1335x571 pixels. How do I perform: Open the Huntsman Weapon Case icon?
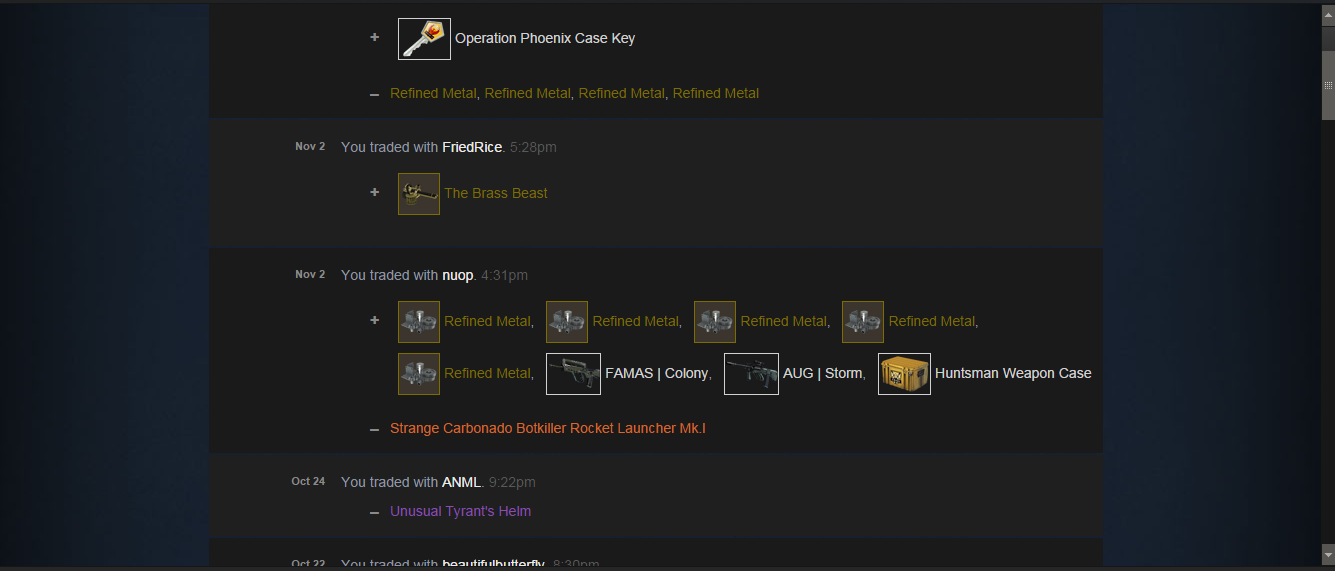[904, 374]
